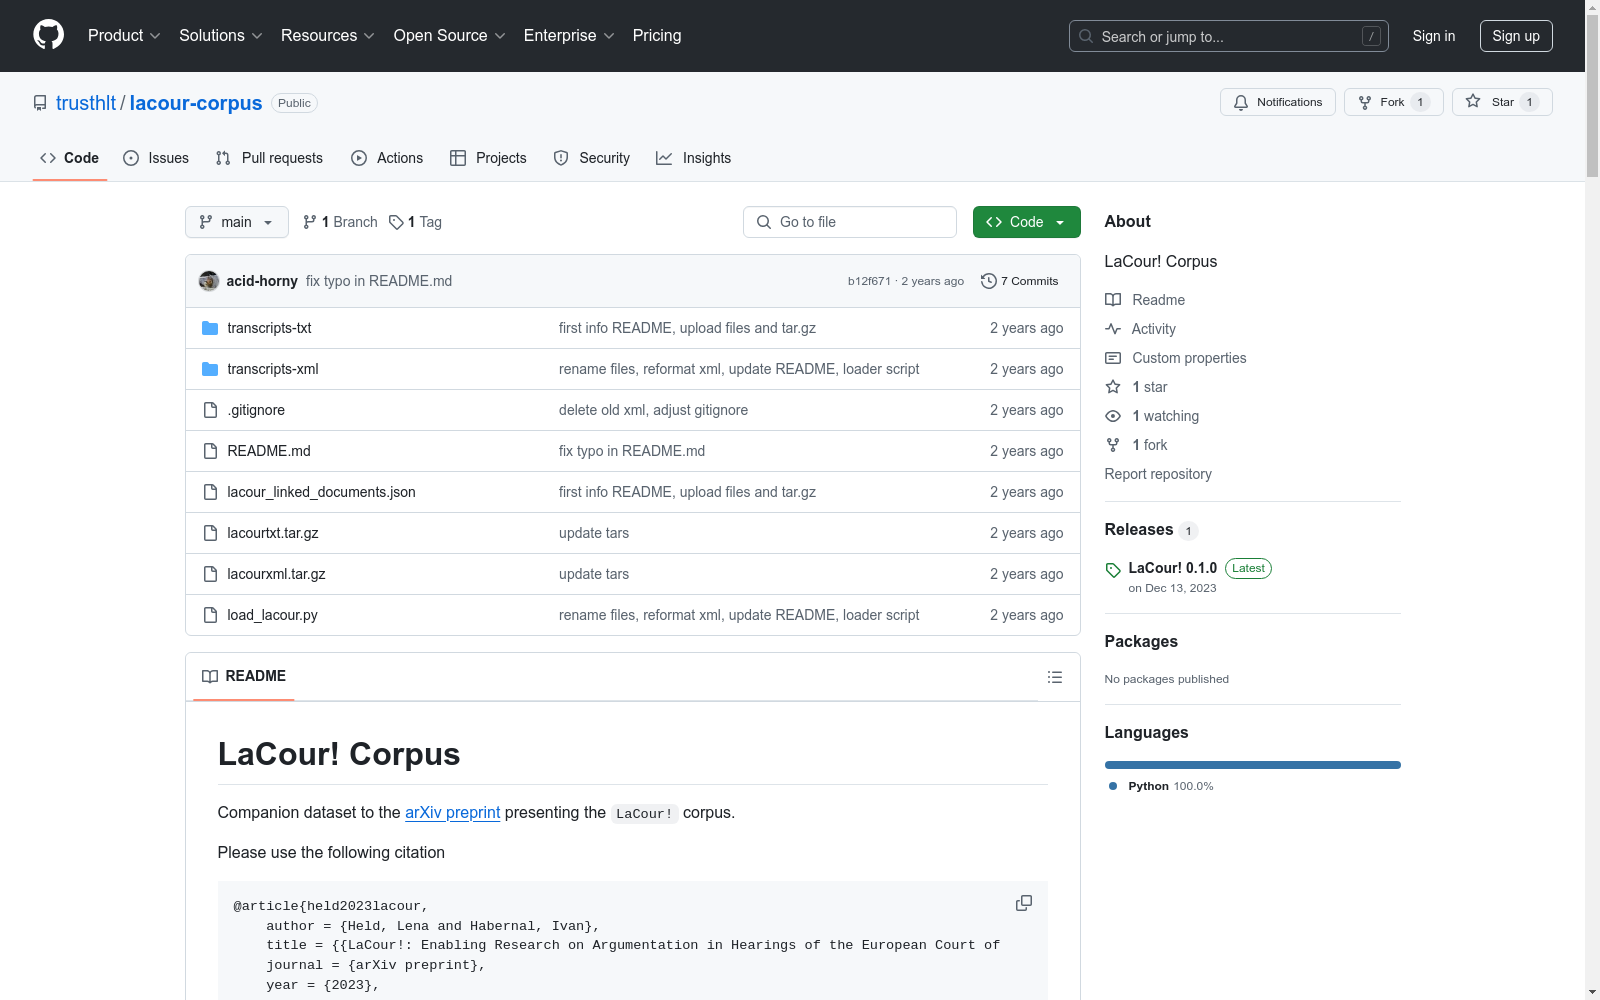
Task: Click commit message 'delete old xml, adjust gitignore'
Action: (x=653, y=410)
